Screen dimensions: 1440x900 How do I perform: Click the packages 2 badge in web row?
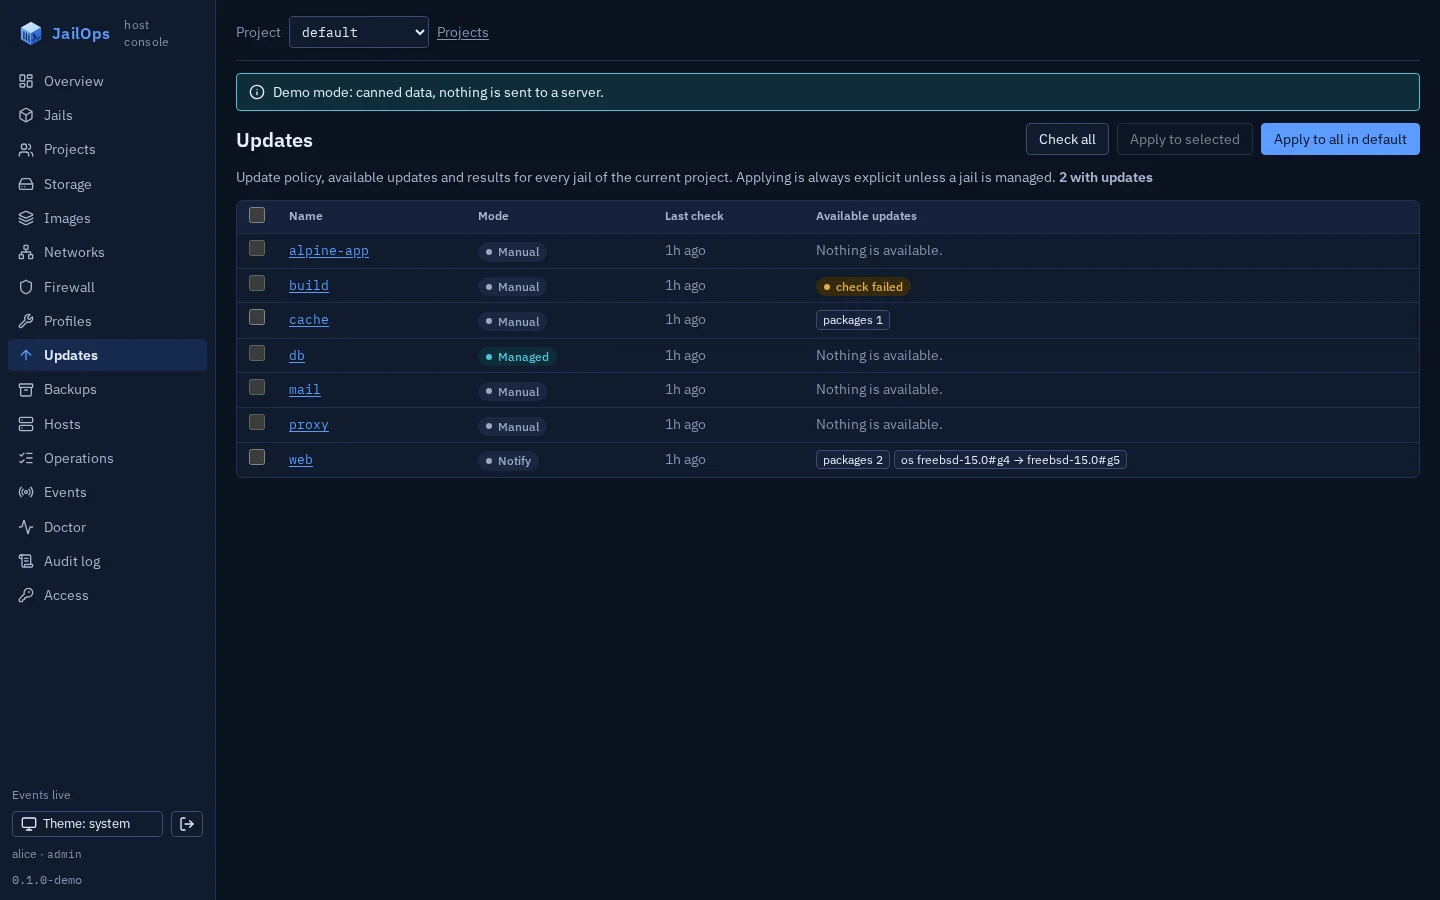coord(853,460)
